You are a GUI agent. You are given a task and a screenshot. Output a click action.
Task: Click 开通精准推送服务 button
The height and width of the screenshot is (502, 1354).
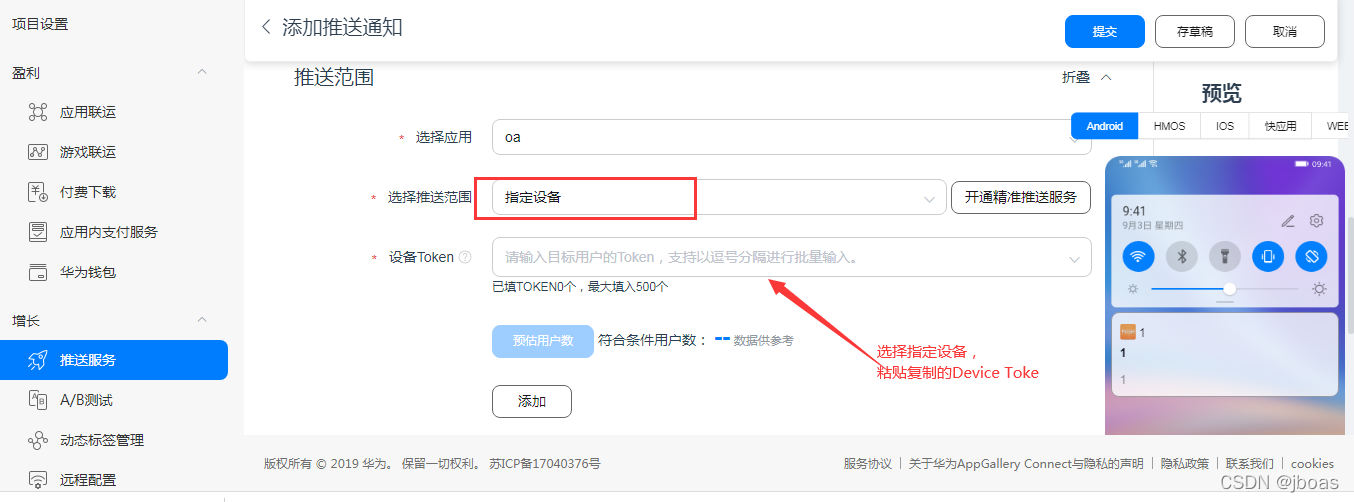[x=1020, y=197]
